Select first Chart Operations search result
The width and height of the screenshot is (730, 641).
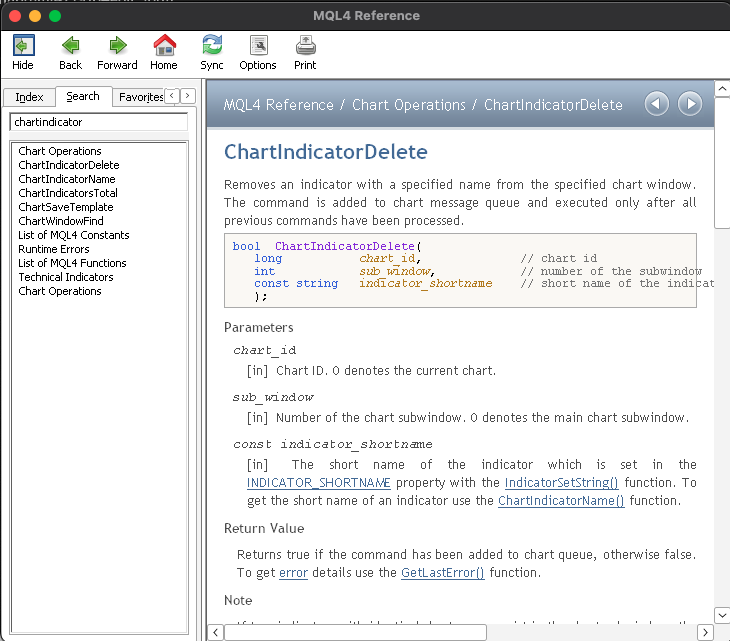tap(60, 151)
